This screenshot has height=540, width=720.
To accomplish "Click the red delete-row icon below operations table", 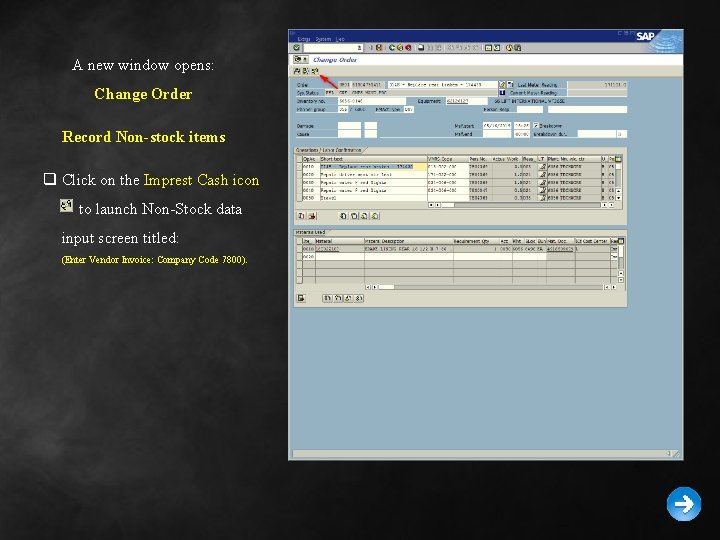I will 312,216.
